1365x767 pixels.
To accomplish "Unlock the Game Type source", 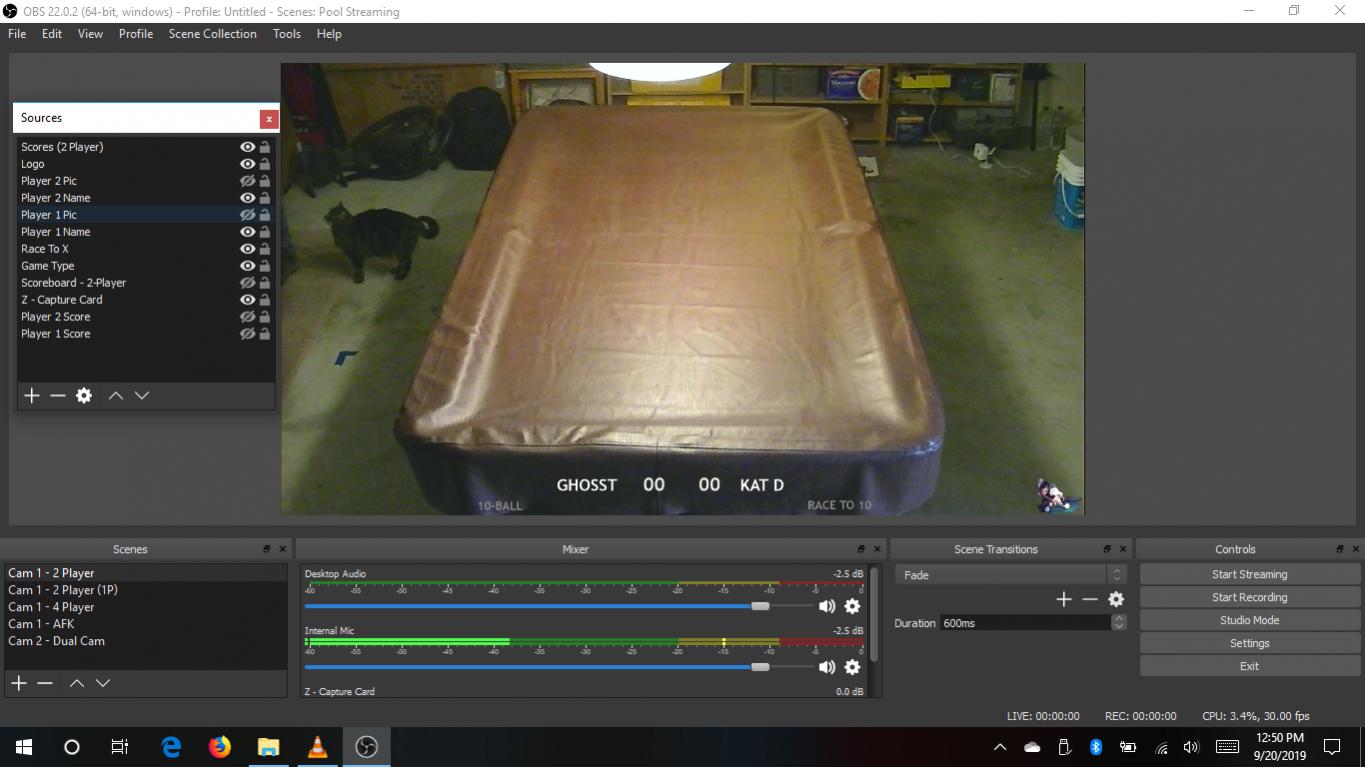I will pyautogui.click(x=265, y=266).
